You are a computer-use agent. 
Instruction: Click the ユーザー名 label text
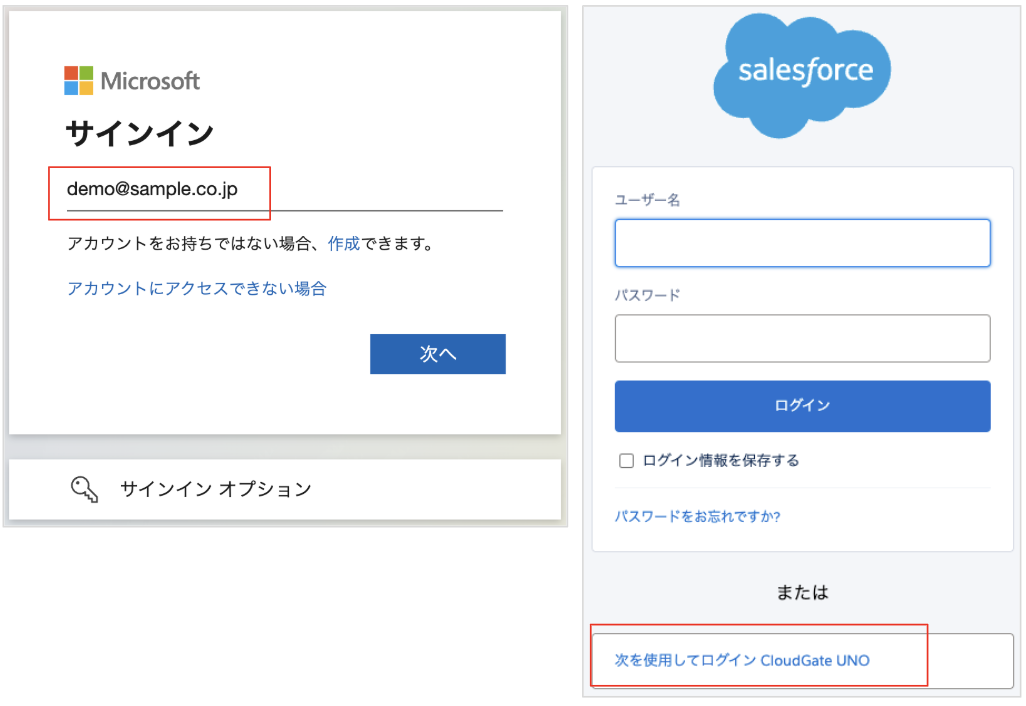coord(647,200)
